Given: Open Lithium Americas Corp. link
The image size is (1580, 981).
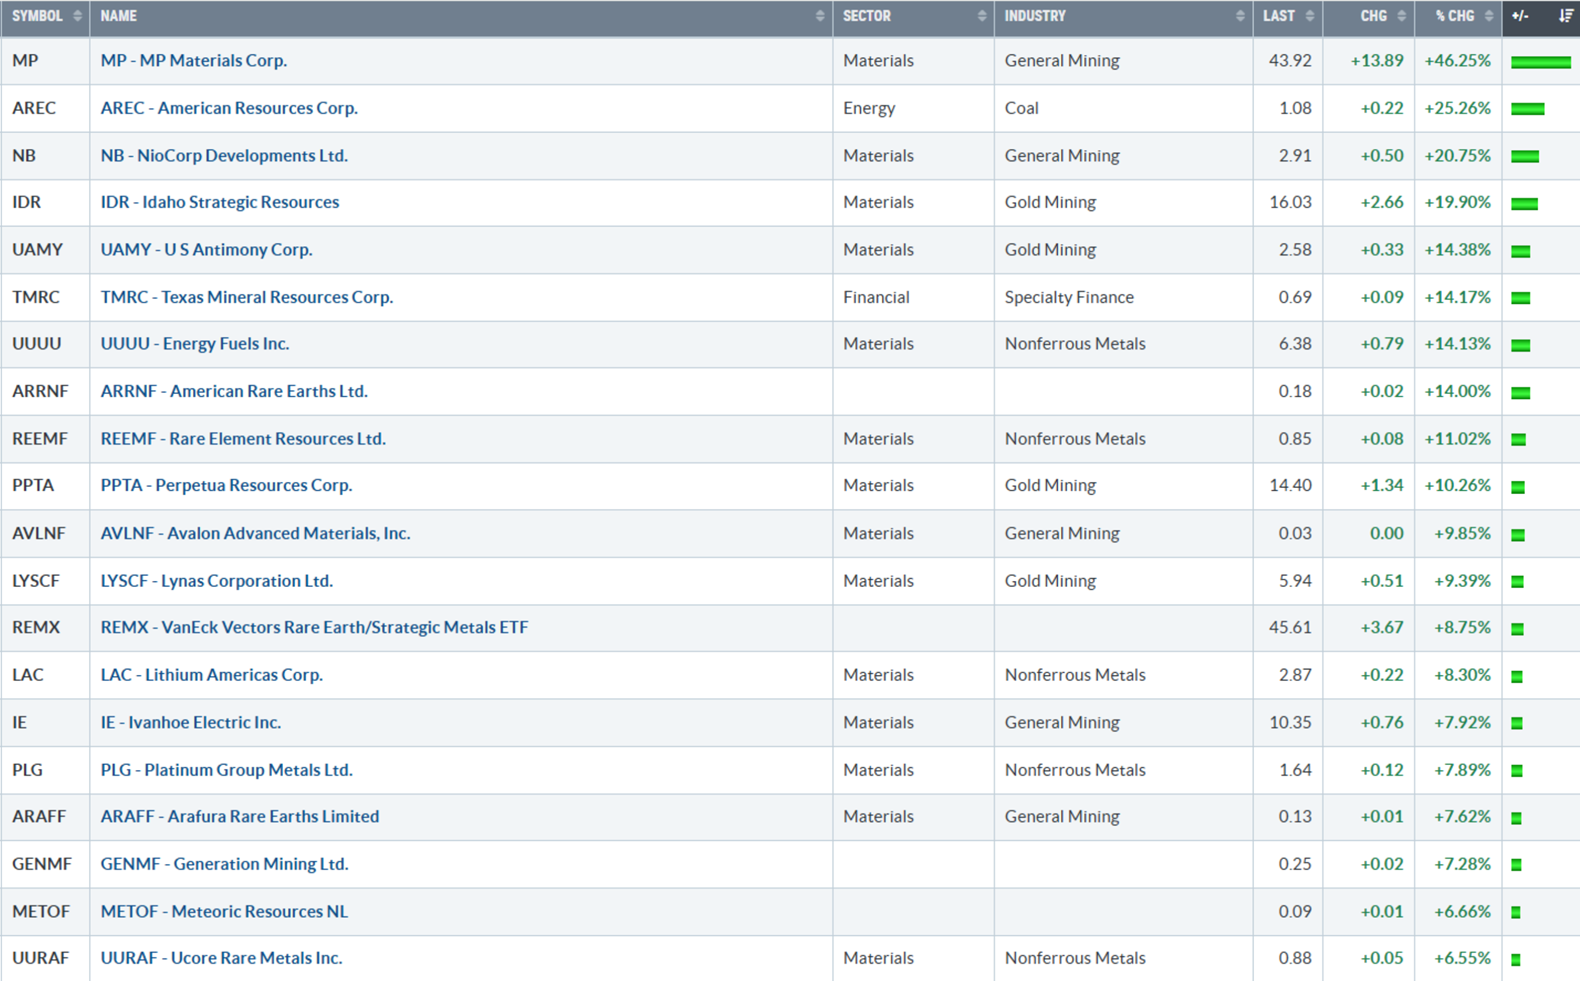Looking at the screenshot, I should [x=212, y=675].
